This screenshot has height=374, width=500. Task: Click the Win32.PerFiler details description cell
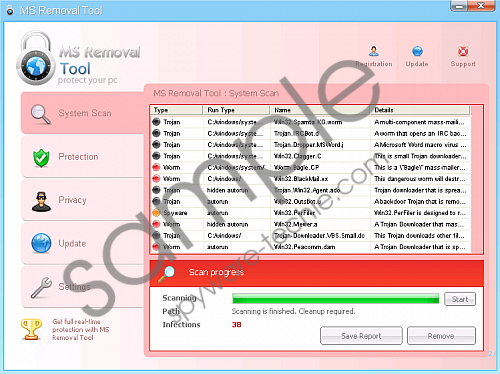pyautogui.click(x=420, y=213)
